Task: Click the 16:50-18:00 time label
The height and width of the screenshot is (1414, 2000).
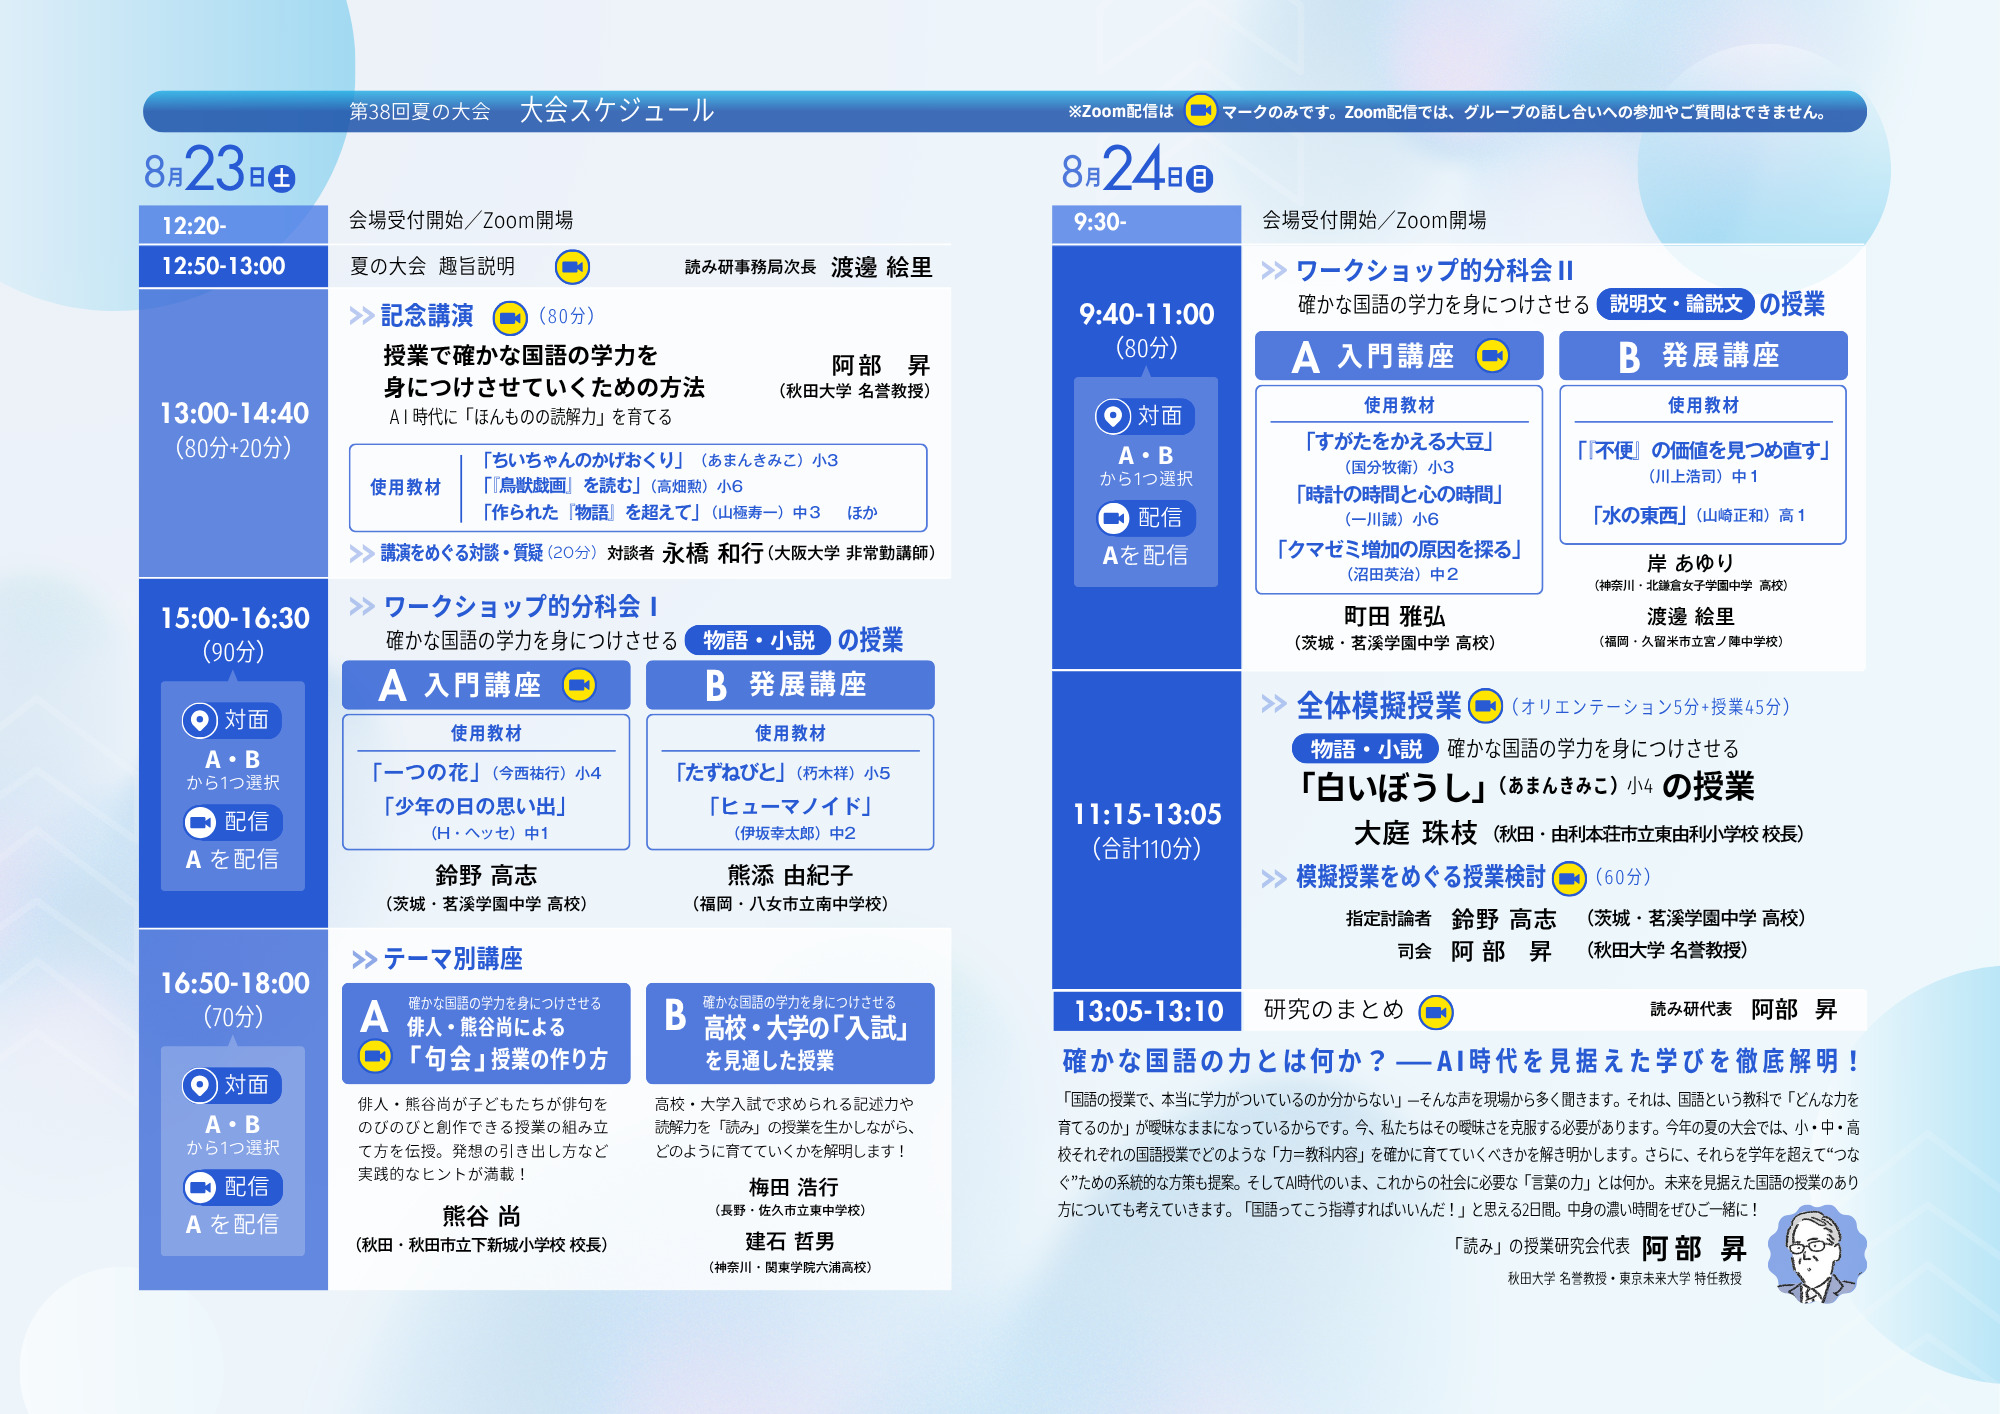Action: click(x=235, y=983)
